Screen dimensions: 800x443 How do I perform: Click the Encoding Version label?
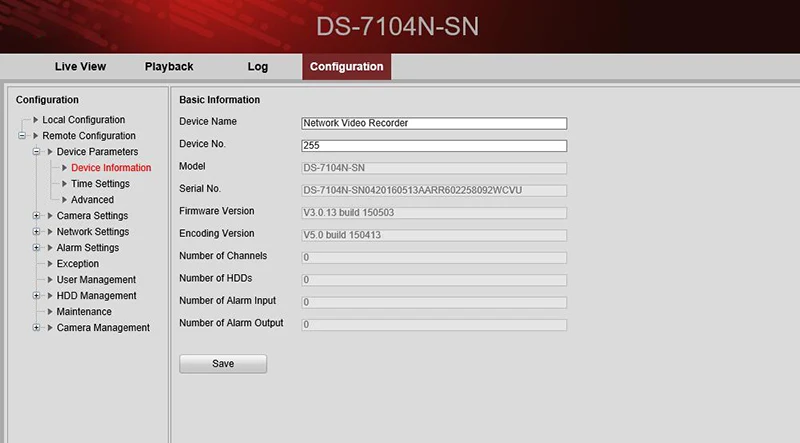(x=216, y=233)
